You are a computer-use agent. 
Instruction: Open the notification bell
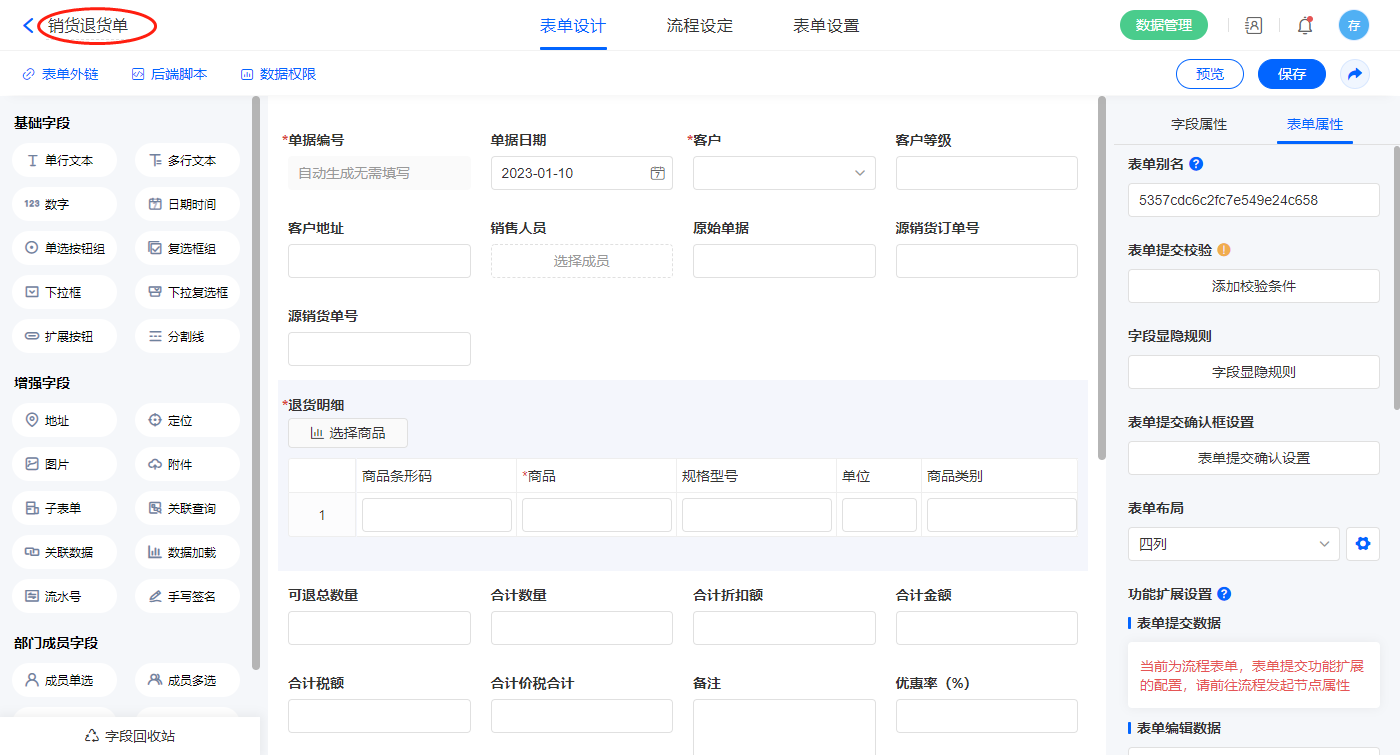1305,26
